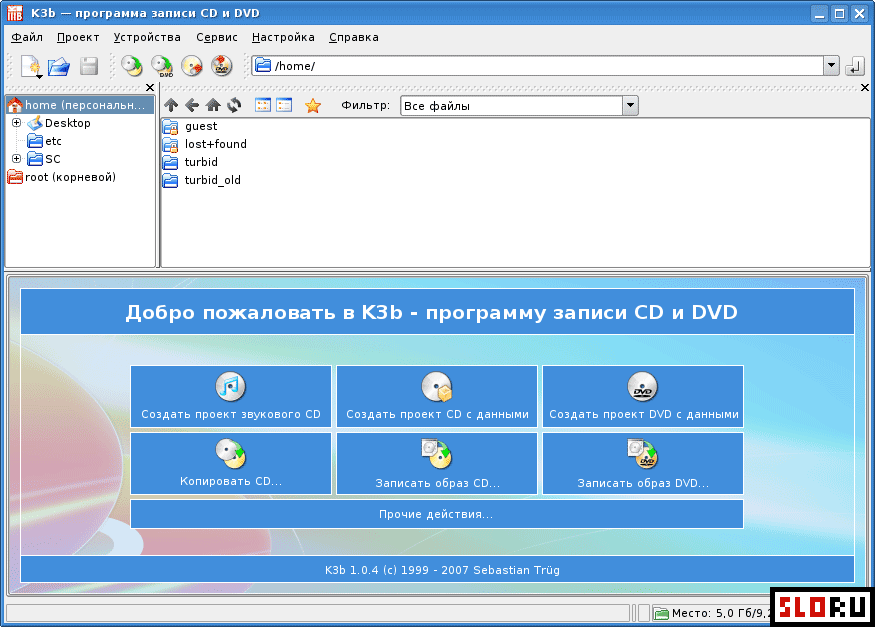Click the 'Место: 5,0 Гб' status bar text
The image size is (875, 627).
[721, 613]
